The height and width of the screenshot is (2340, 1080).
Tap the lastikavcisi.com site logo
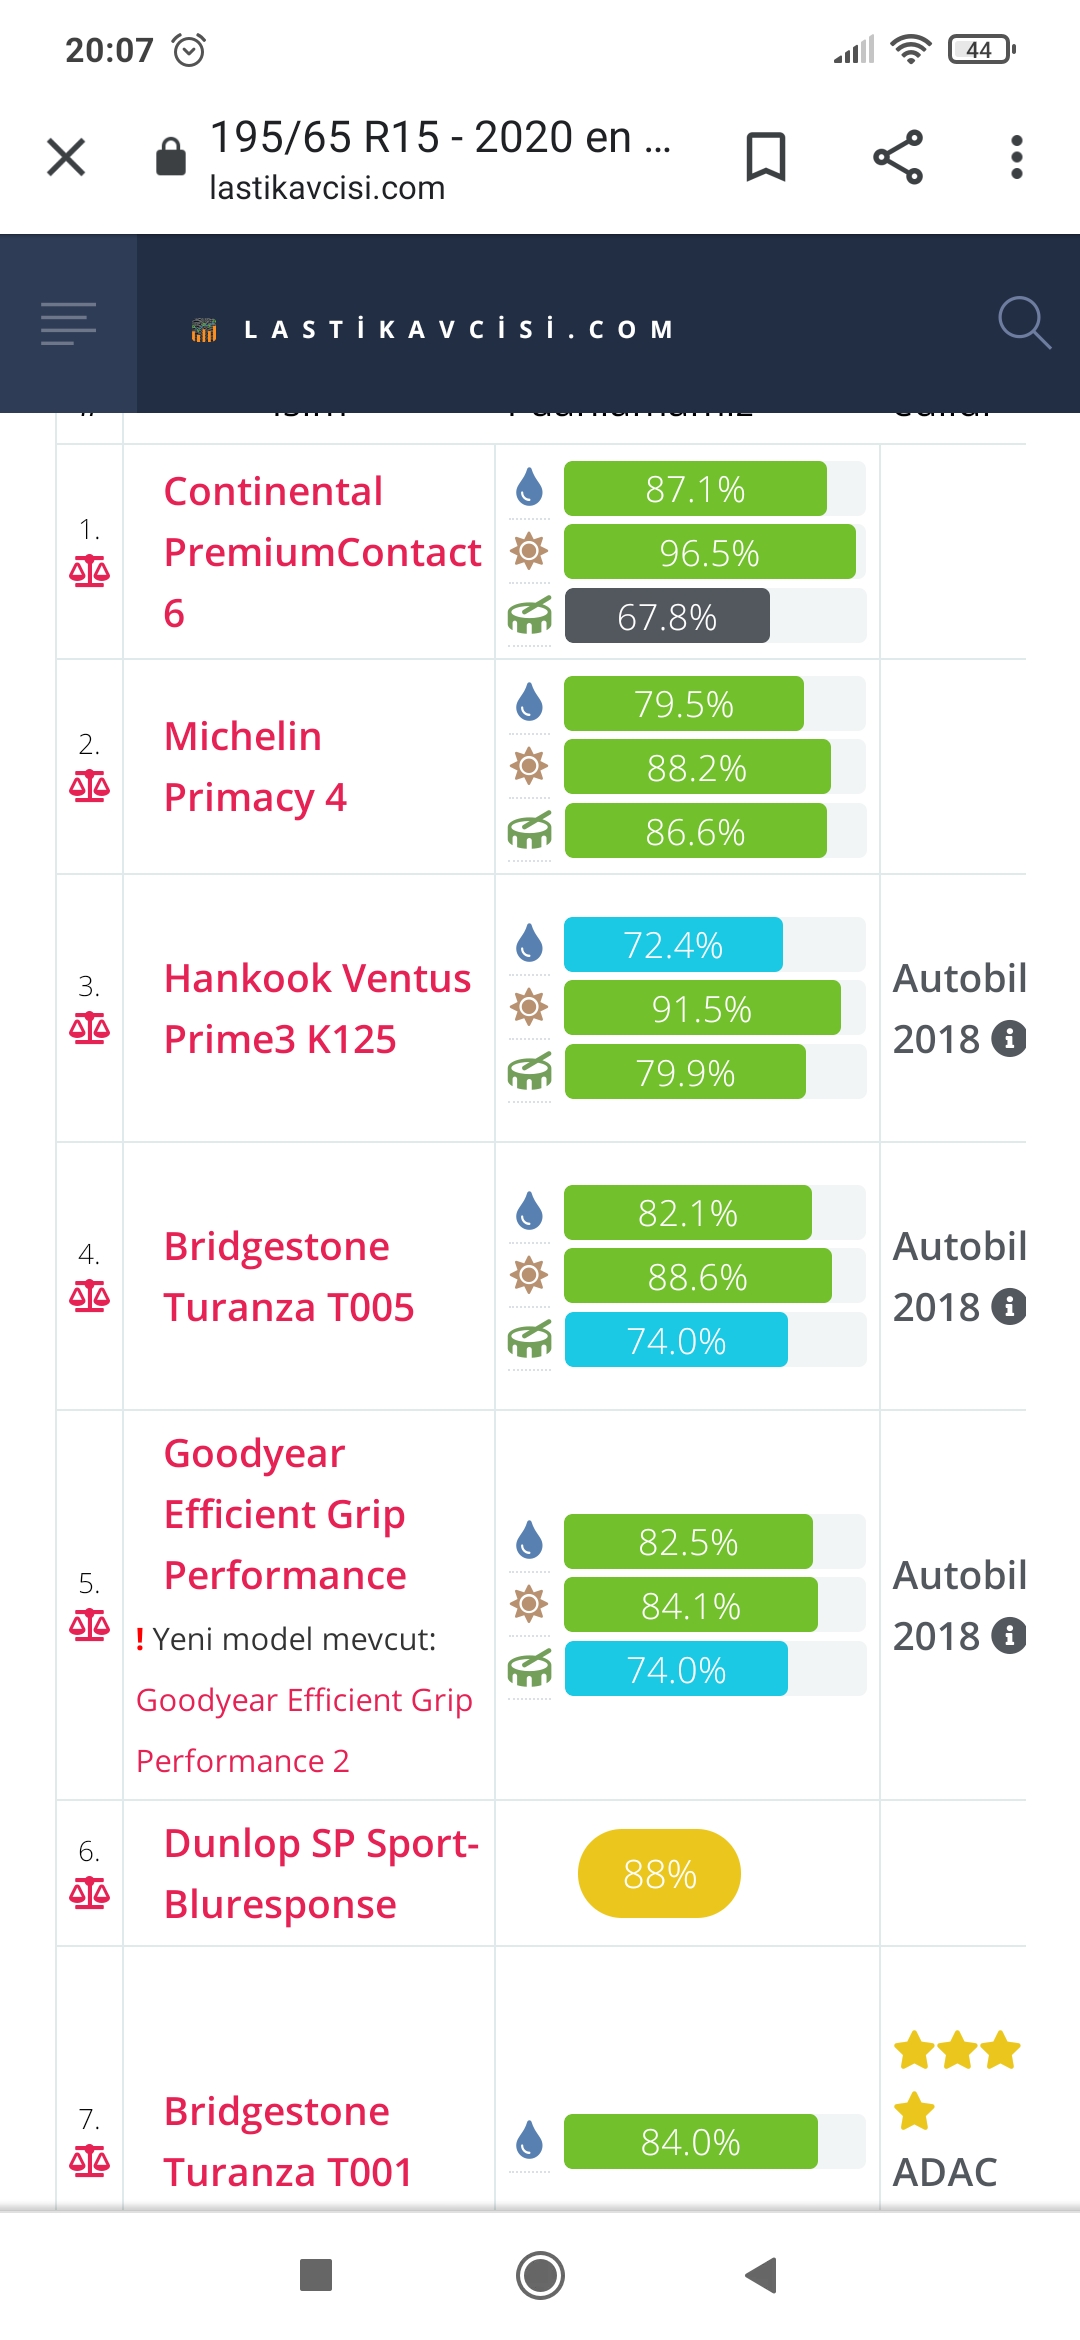[432, 329]
